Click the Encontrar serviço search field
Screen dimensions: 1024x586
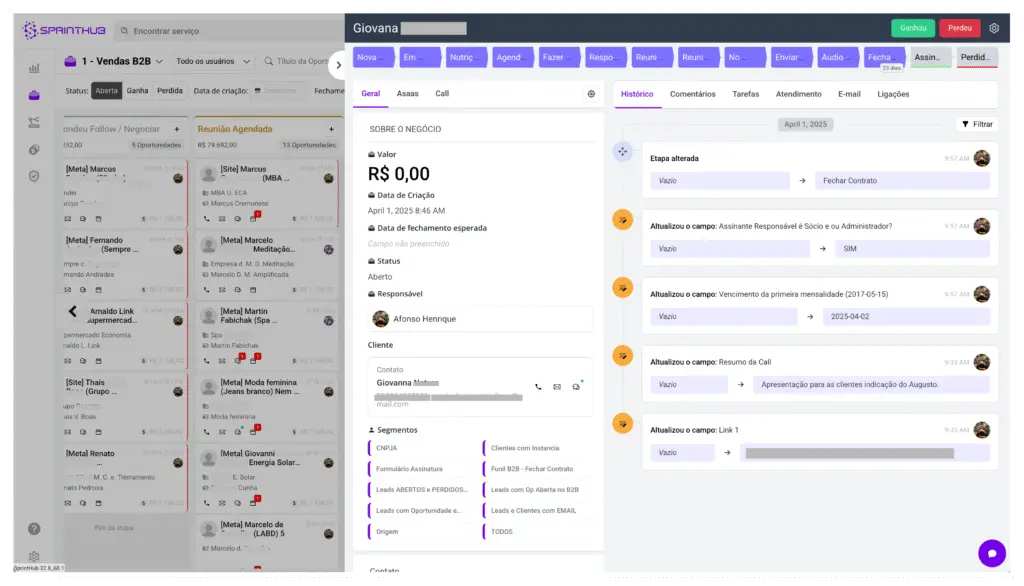(x=229, y=31)
